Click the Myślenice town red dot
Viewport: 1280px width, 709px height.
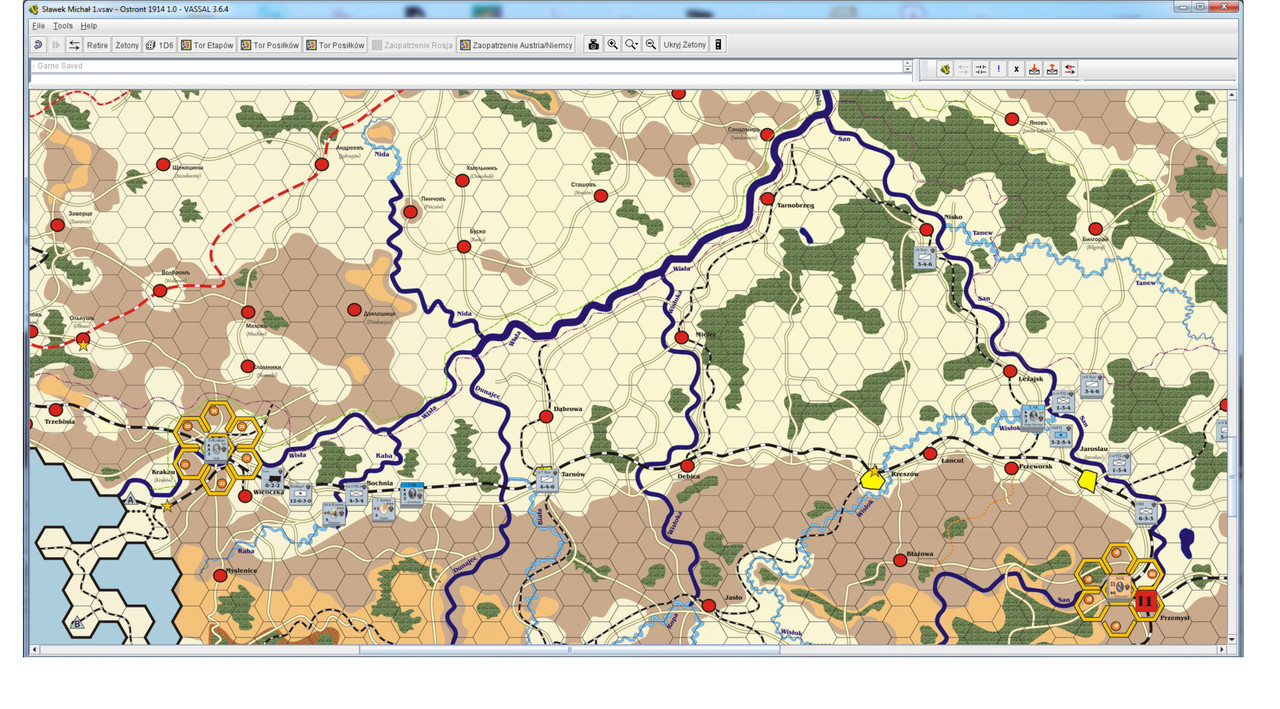click(220, 575)
